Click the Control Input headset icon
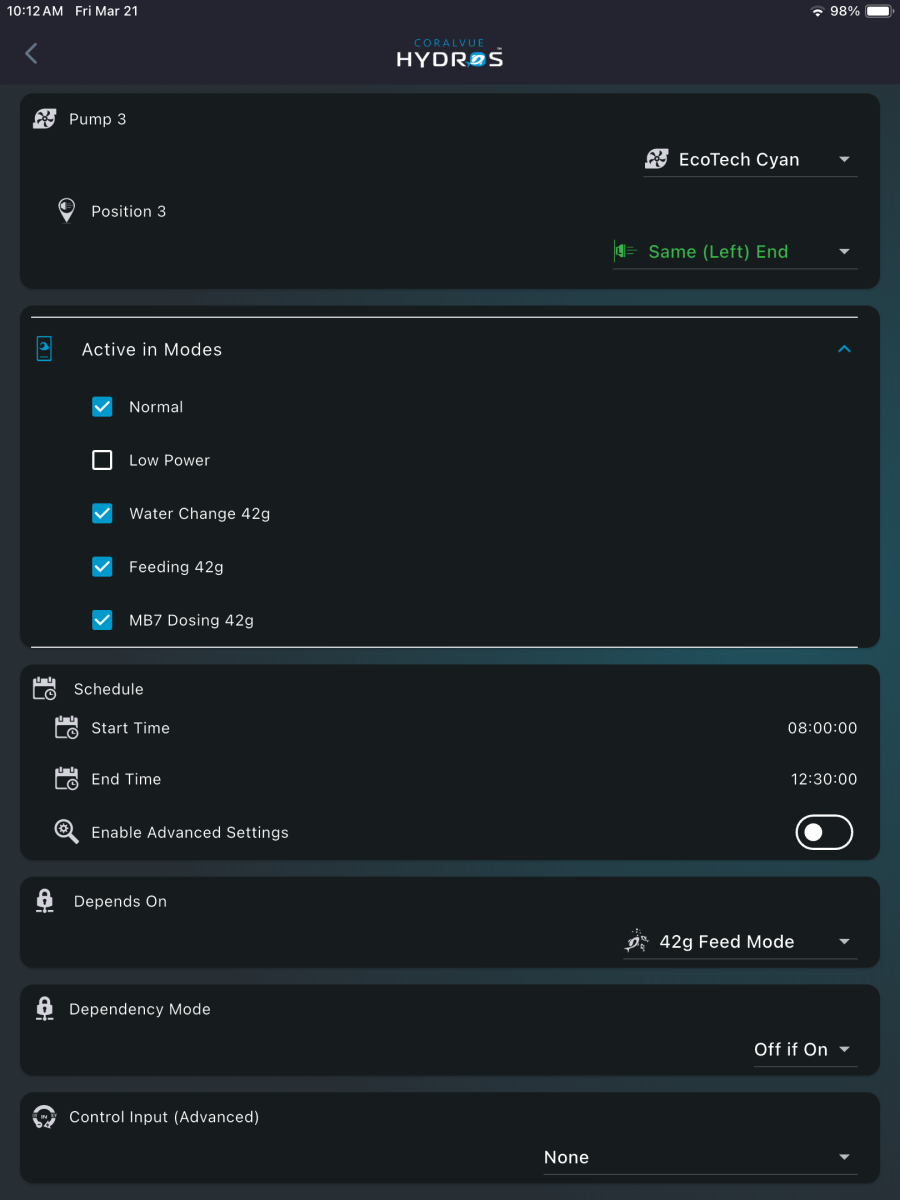This screenshot has width=900, height=1200. click(45, 1117)
